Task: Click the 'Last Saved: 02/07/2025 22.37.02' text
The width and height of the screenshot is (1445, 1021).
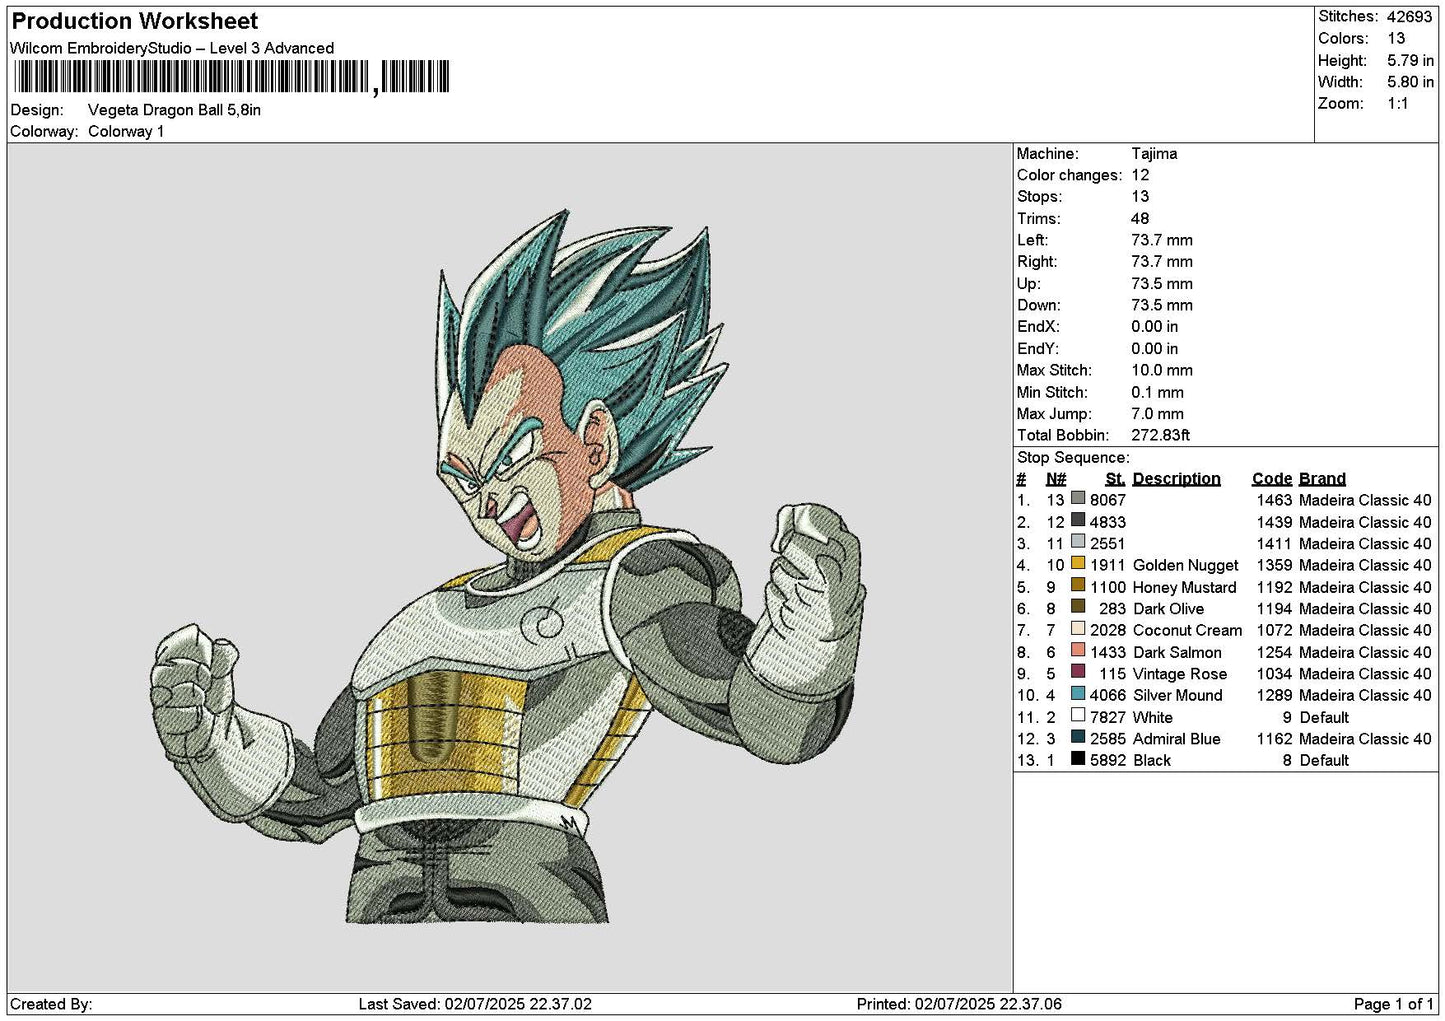Action: (475, 1004)
